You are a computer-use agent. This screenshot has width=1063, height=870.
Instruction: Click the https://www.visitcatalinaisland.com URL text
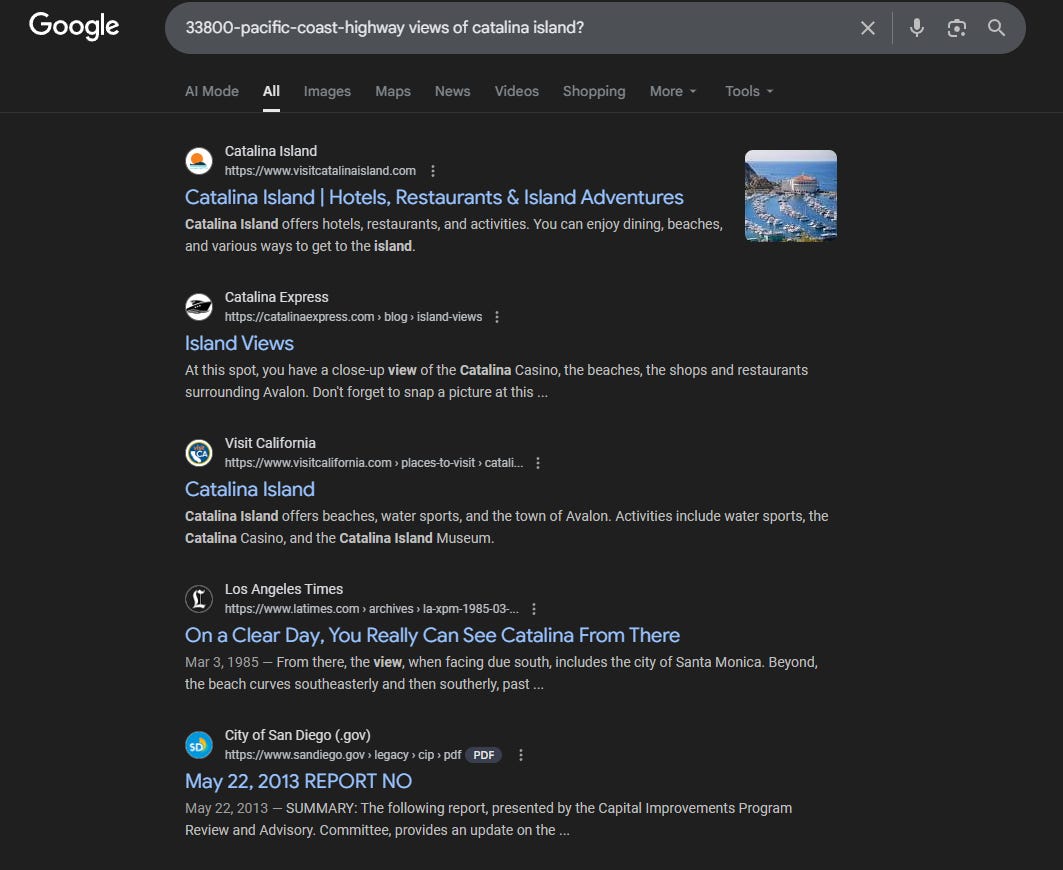point(320,171)
